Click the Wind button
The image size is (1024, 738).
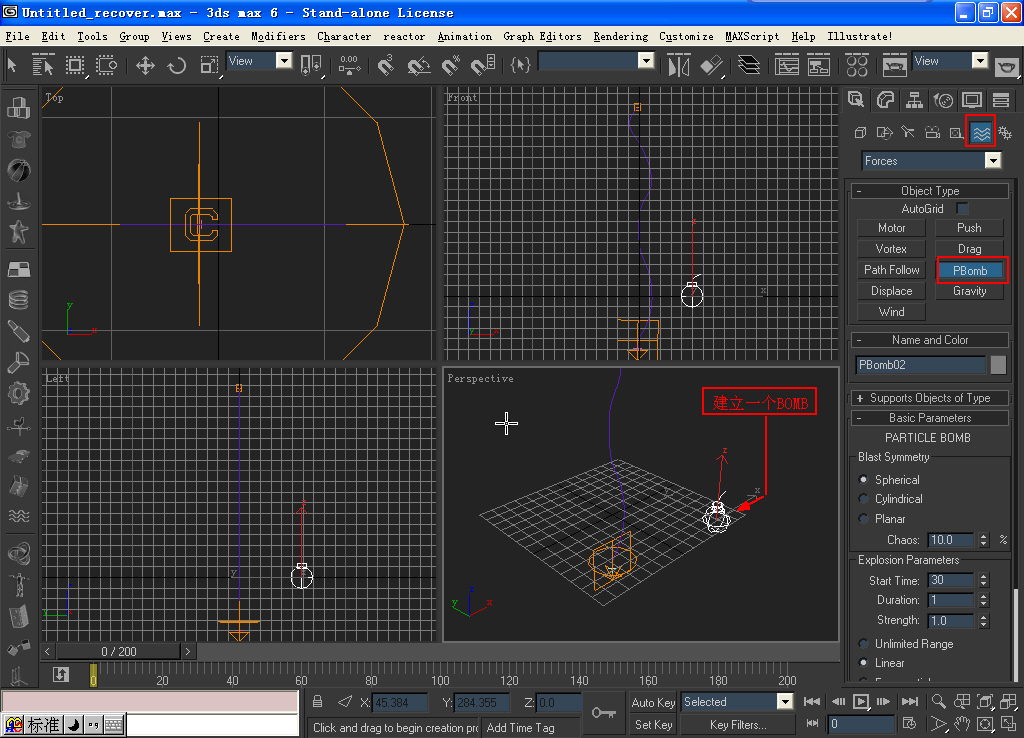click(891, 312)
